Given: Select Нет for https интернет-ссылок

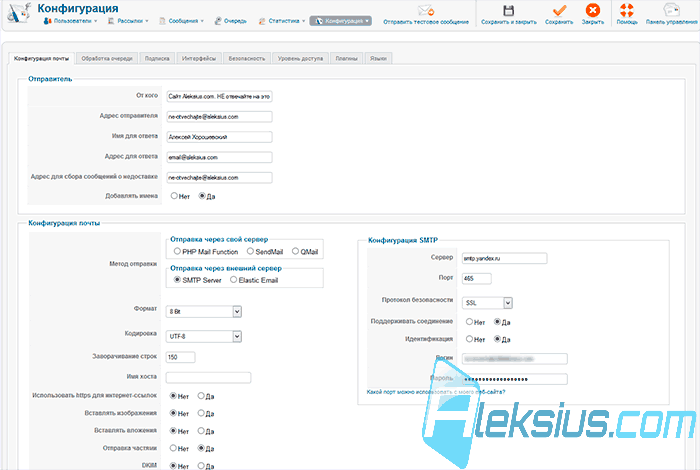Looking at the screenshot, I should coord(173,395).
